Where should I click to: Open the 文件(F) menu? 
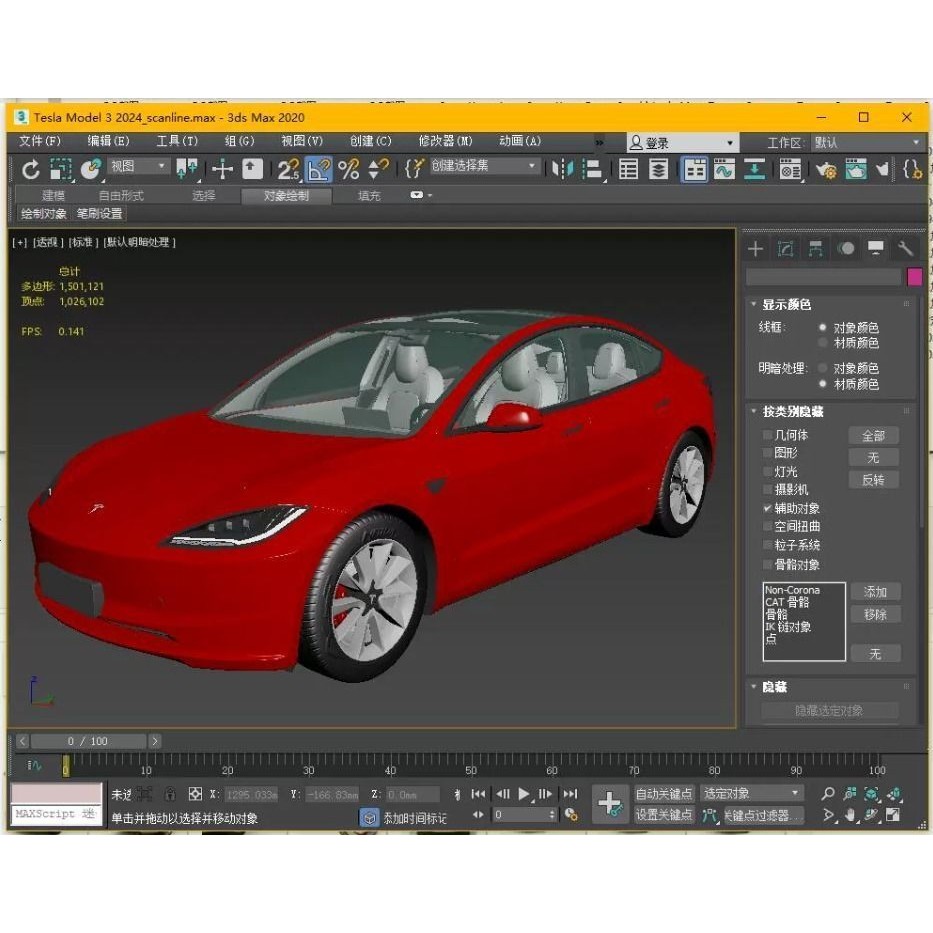coord(40,141)
